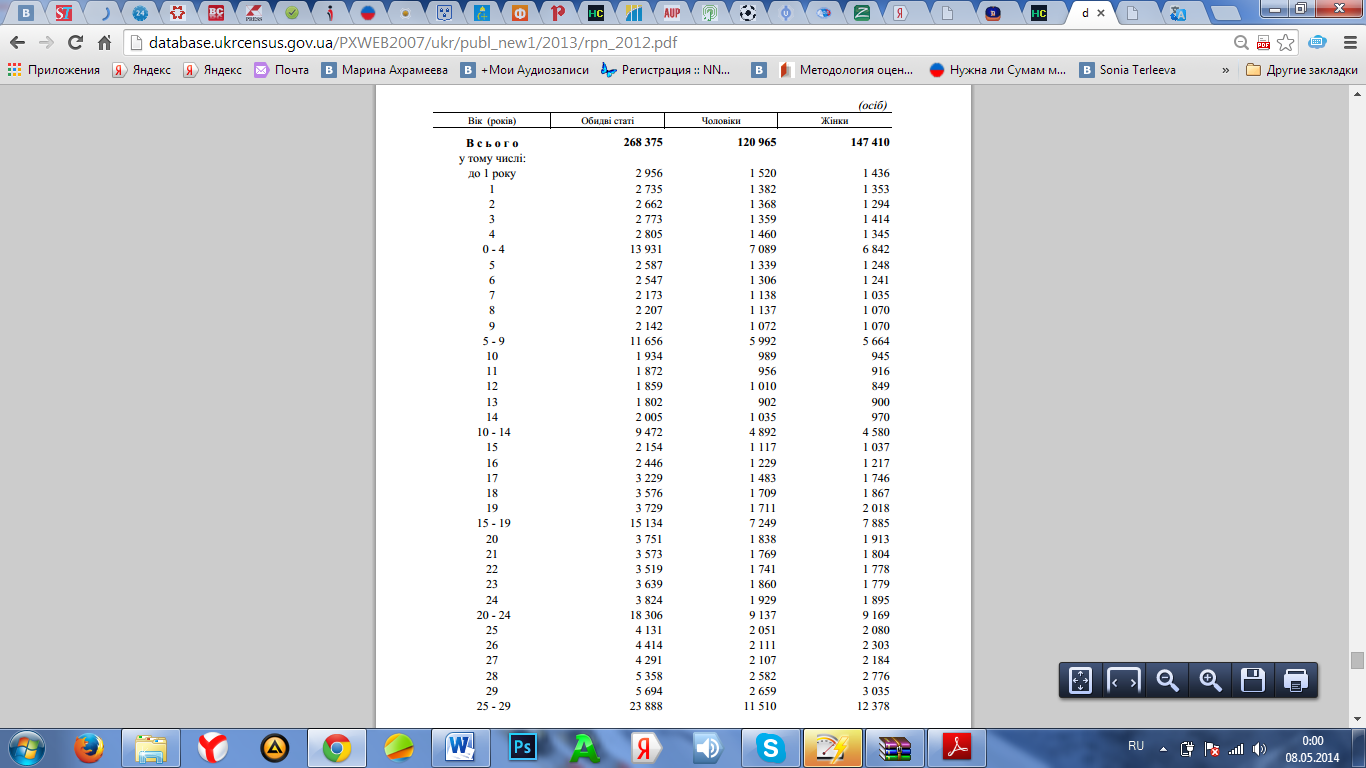Viewport: 1366px width, 768px height.
Task: Click the Жінки column header
Action: point(835,121)
